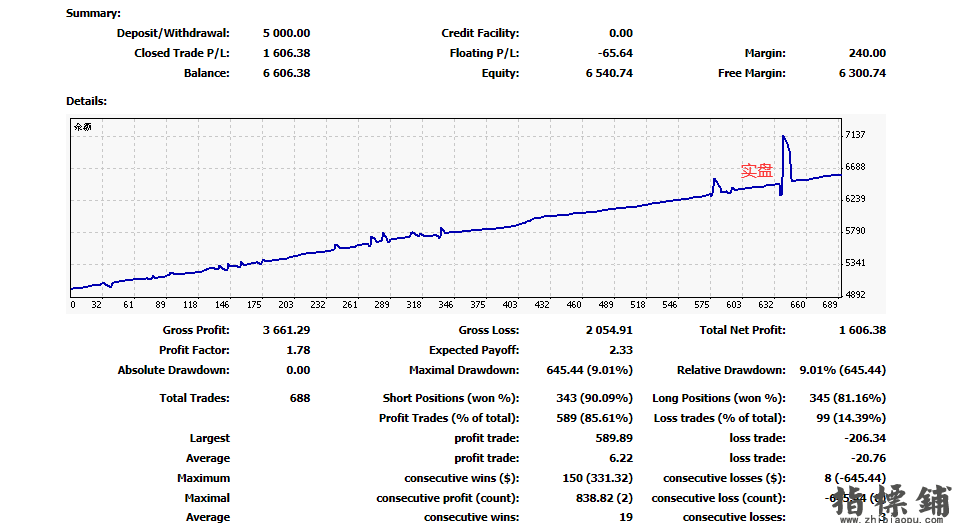Select Profit Trades value 589 (85.61%)
Screen dimensions: 963x528
595,418
